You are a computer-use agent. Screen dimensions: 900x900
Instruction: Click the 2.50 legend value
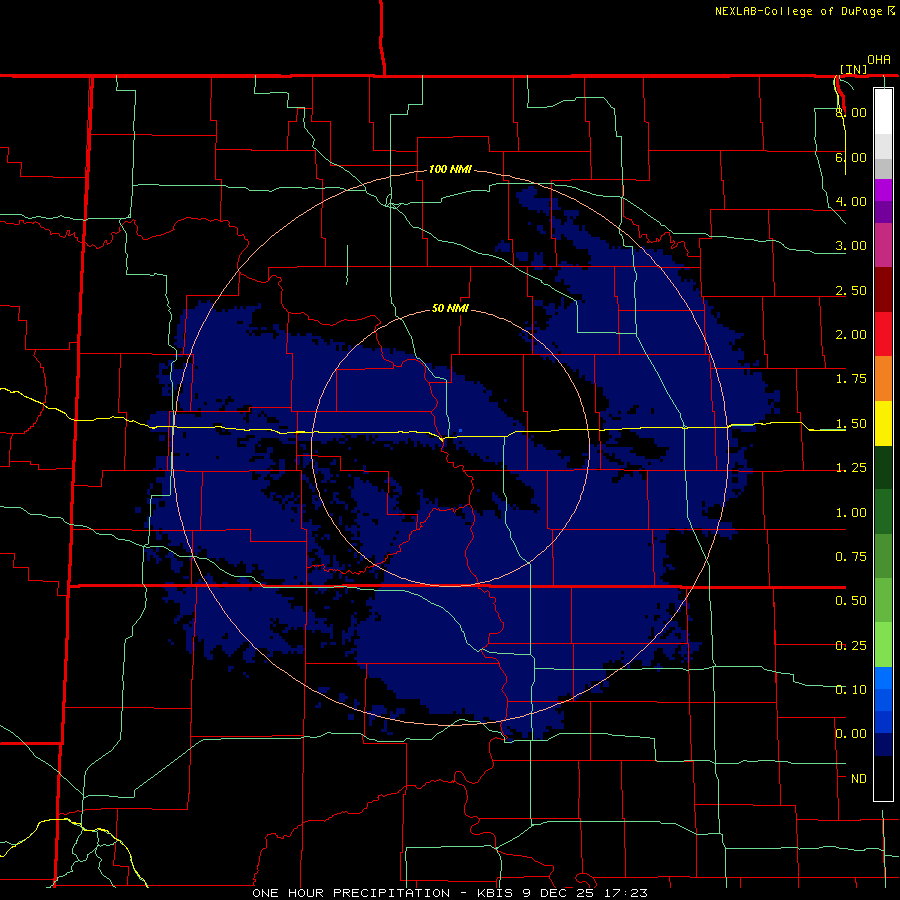851,290
